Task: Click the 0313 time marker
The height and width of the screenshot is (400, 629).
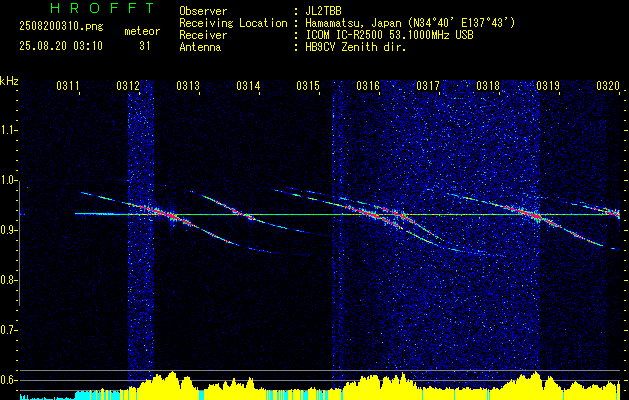Action: point(187,85)
